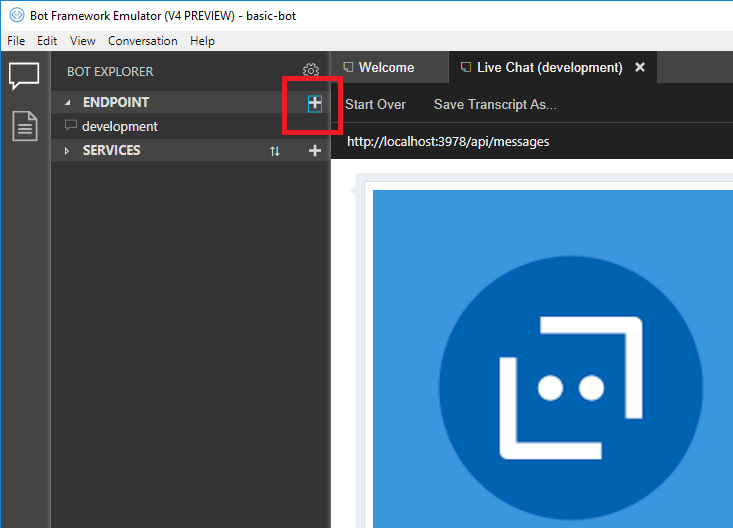Sort services with the arrows icon

(x=275, y=151)
